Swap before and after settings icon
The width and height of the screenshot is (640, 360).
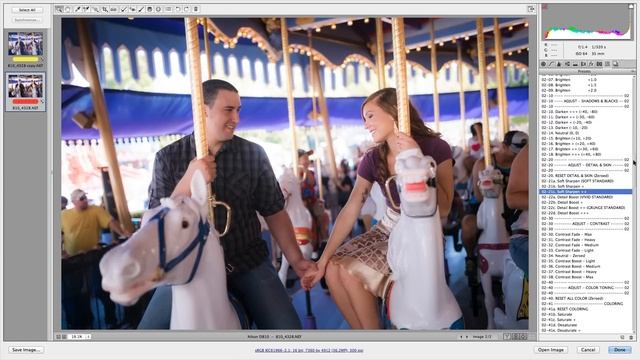click(x=516, y=337)
